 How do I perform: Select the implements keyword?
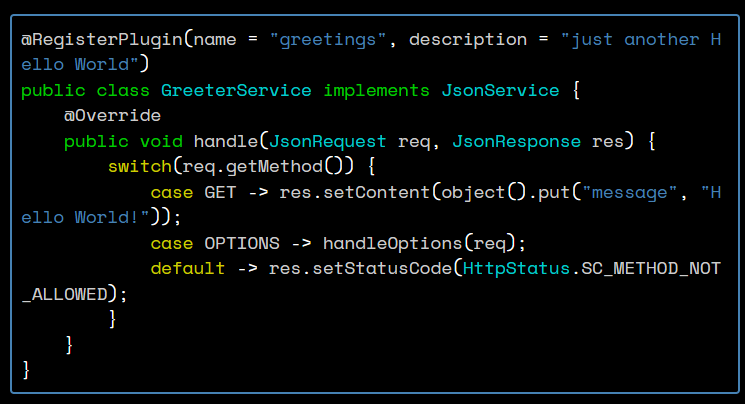[x=377, y=91]
